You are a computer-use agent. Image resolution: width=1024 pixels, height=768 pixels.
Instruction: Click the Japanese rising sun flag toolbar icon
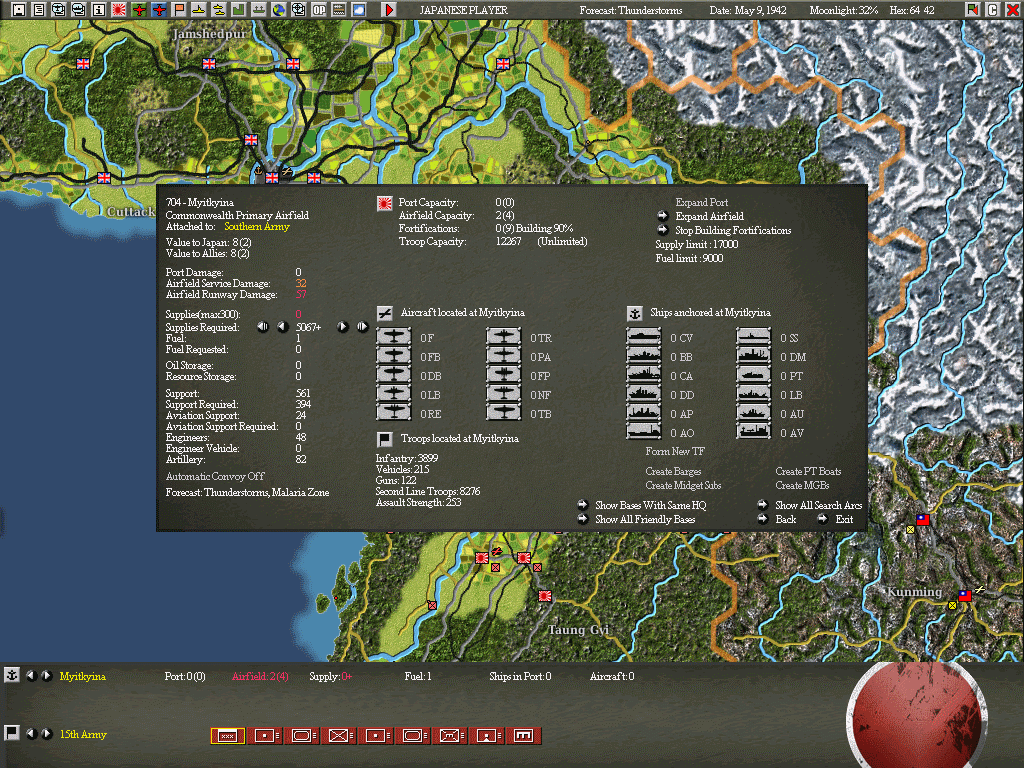(119, 9)
